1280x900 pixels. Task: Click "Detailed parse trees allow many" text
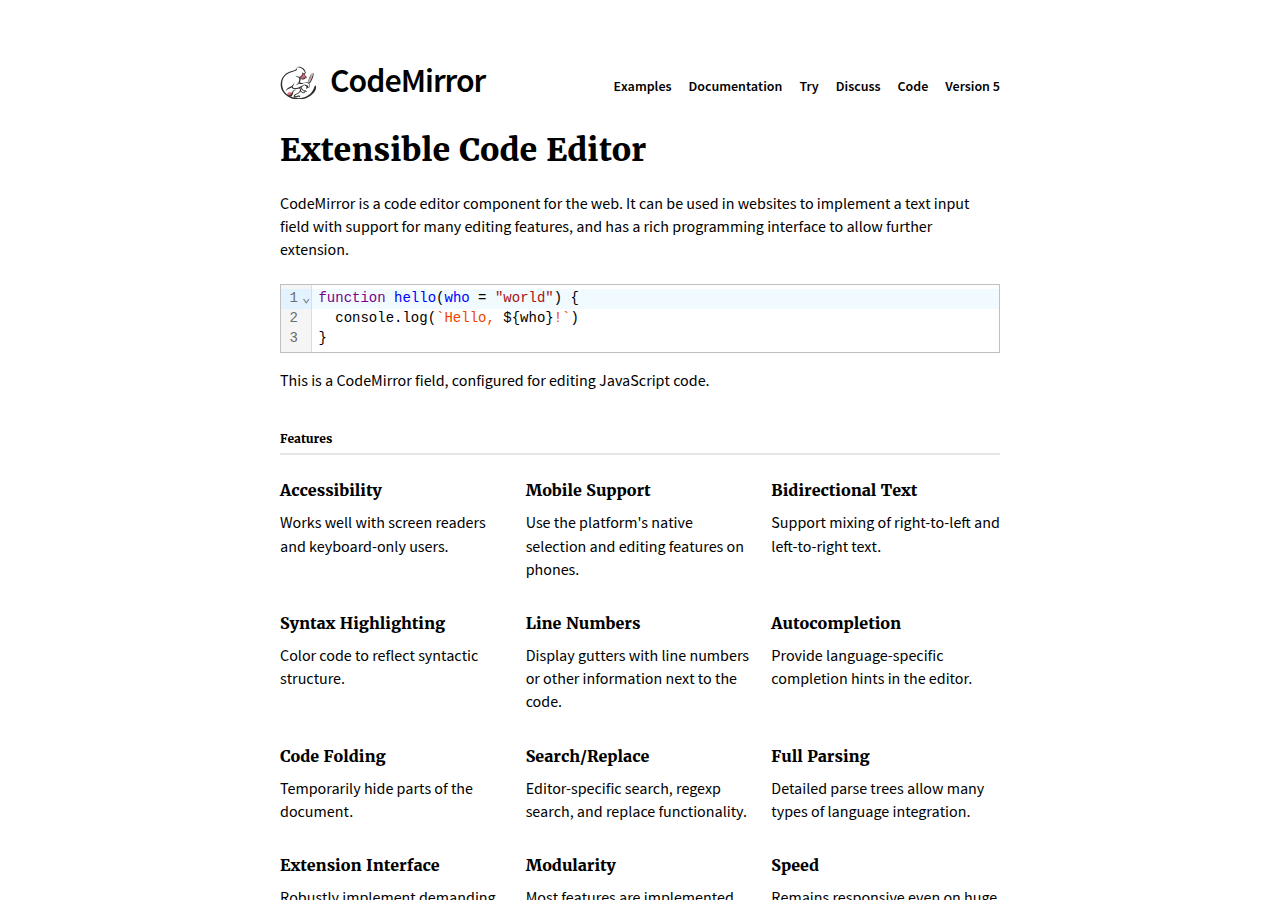[878, 789]
